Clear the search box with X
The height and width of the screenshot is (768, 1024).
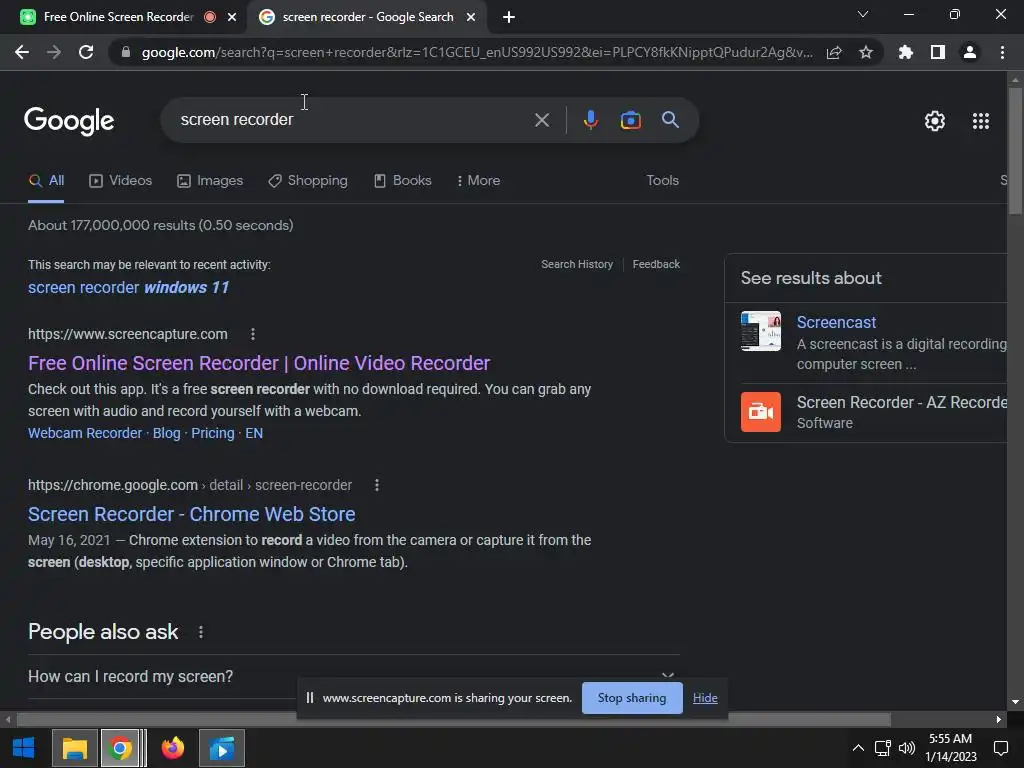coord(541,120)
